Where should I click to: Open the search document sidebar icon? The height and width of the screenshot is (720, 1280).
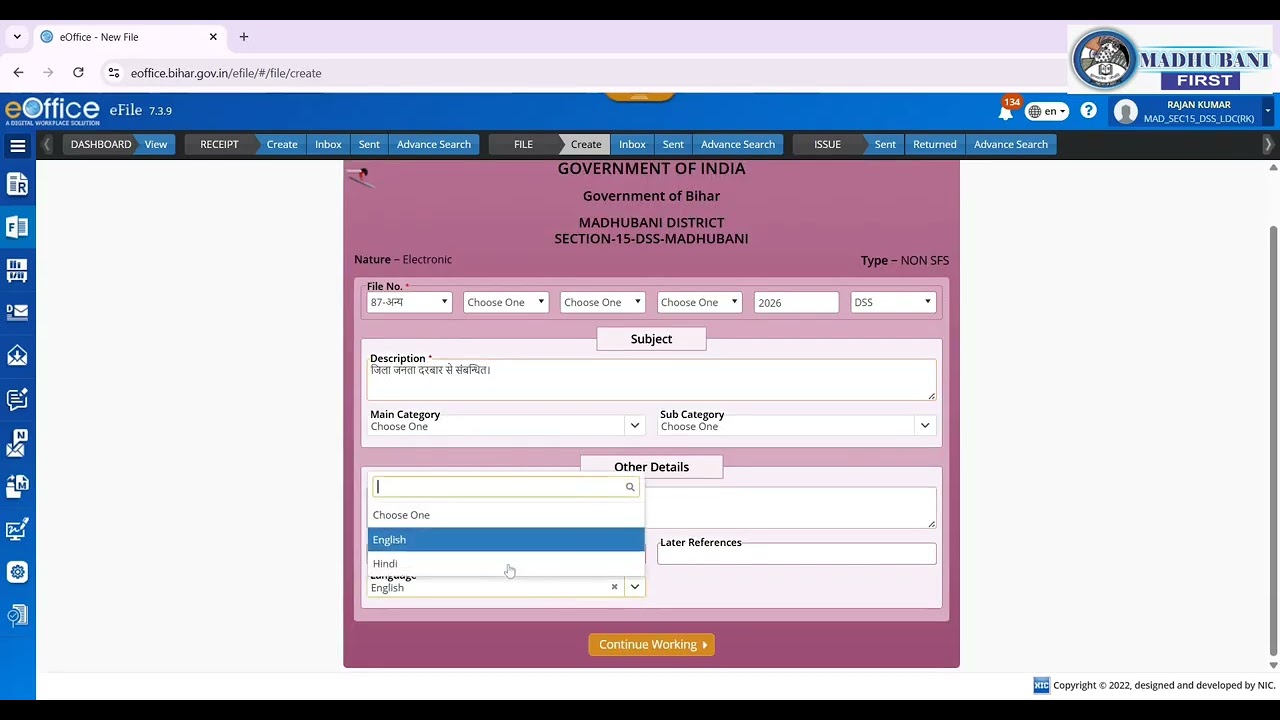(17, 615)
